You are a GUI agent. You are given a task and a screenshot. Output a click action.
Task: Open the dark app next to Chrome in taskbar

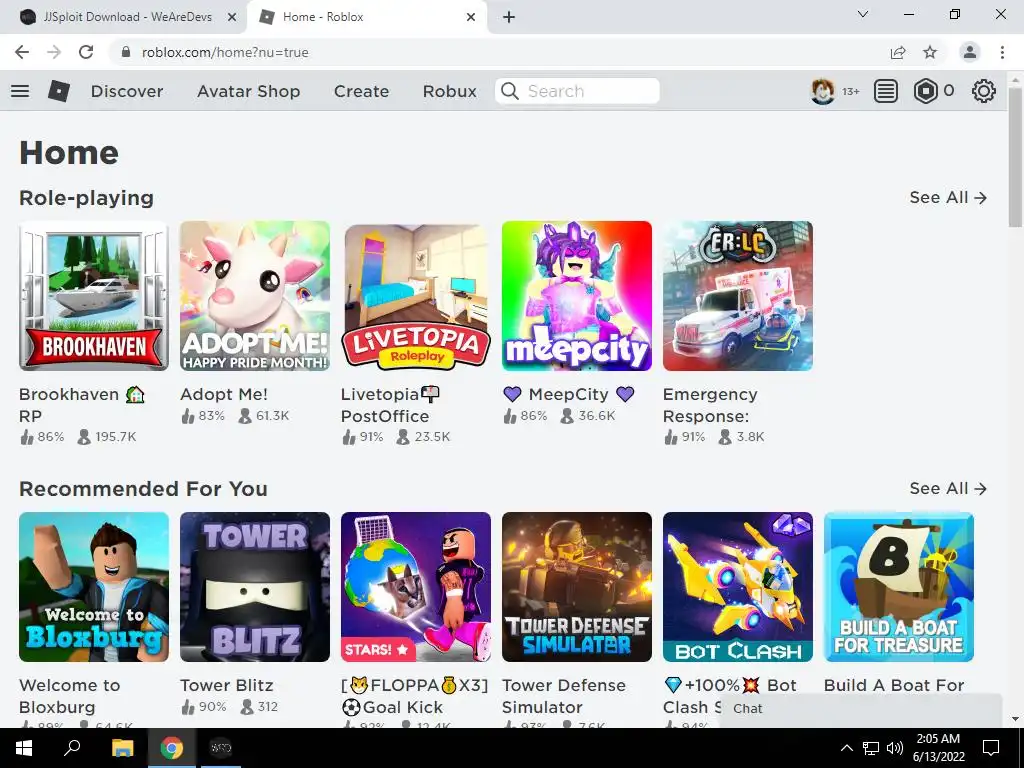coord(221,748)
